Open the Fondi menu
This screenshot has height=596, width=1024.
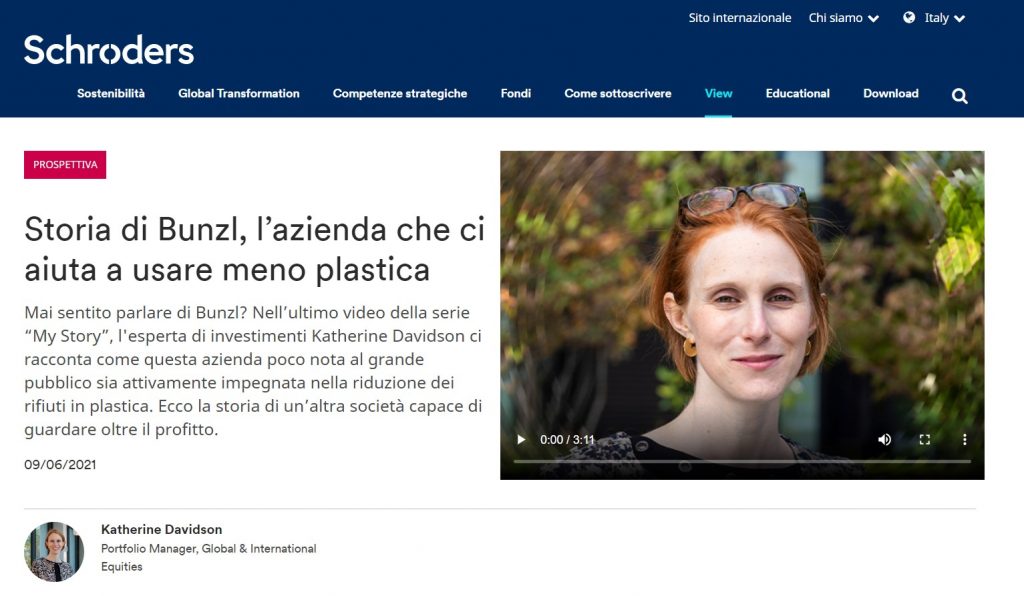pyautogui.click(x=516, y=93)
